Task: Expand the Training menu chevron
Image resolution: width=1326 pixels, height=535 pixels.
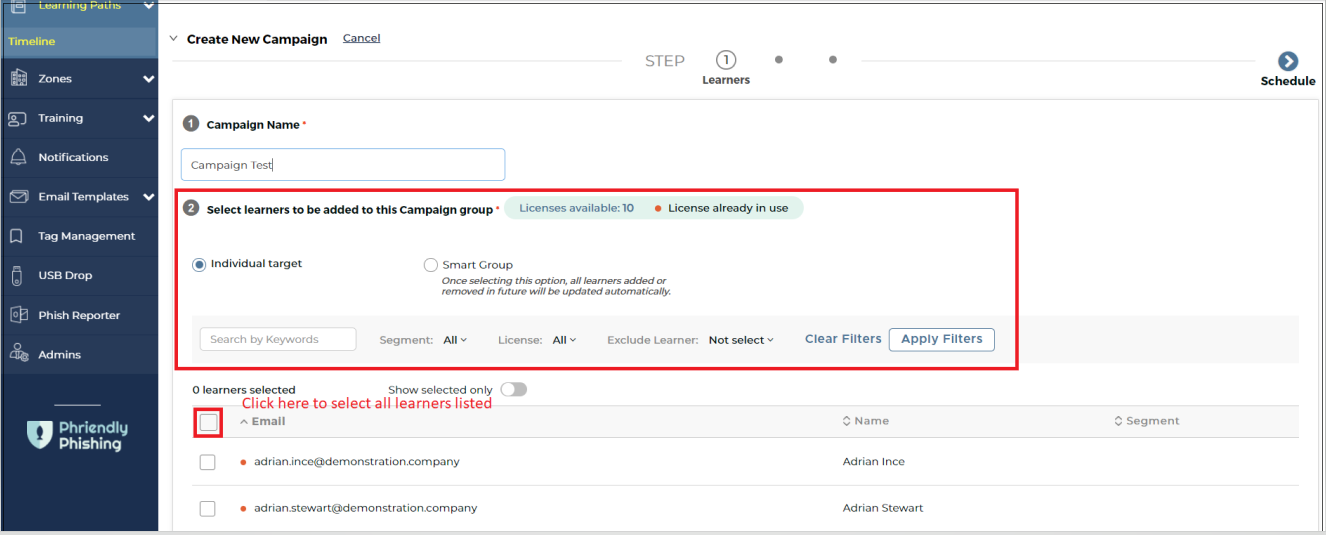Action: point(149,118)
